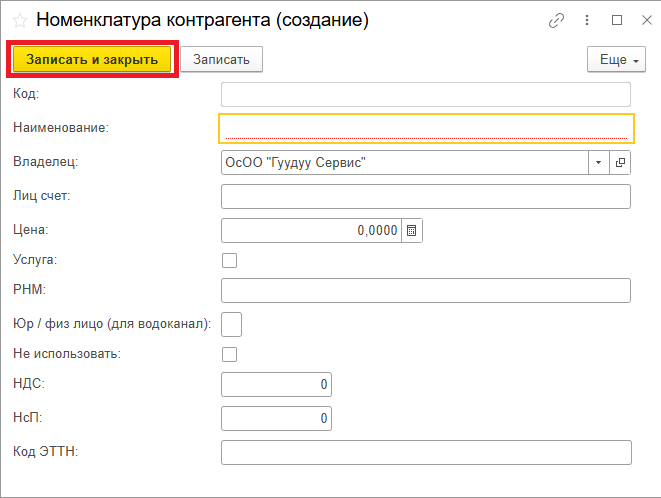Focus the Наименование input field
The image size is (661, 498).
point(426,128)
